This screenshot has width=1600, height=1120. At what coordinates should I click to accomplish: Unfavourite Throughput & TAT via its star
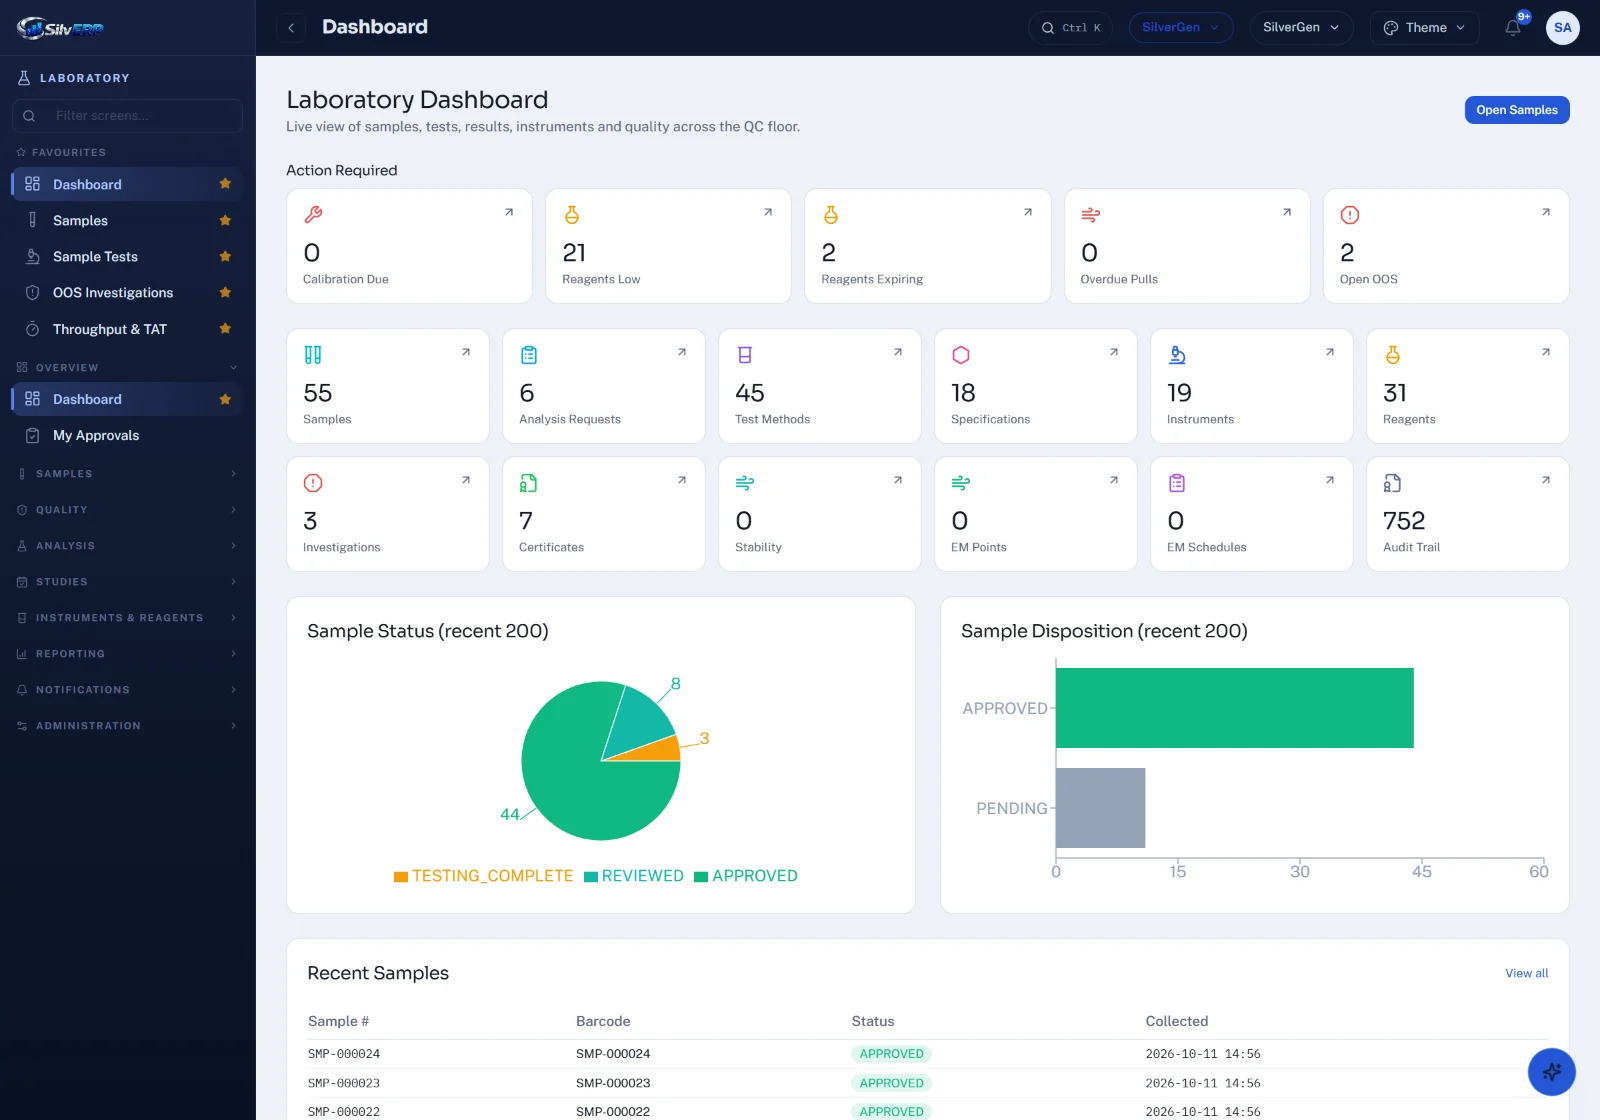coord(225,328)
